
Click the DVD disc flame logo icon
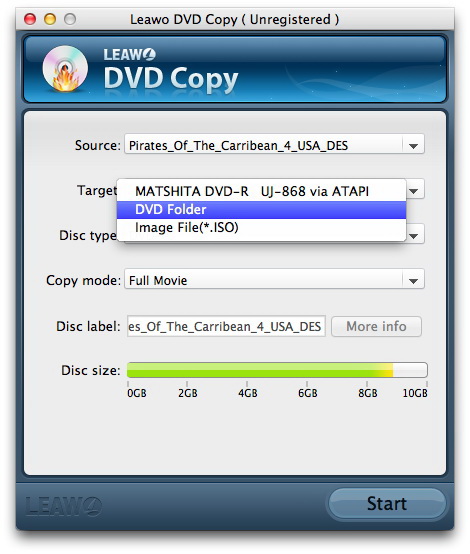coord(65,69)
